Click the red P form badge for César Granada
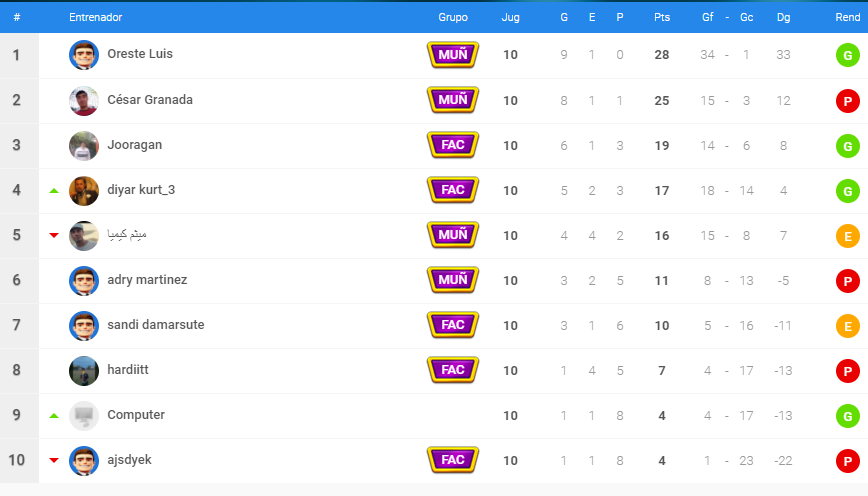 click(x=848, y=101)
